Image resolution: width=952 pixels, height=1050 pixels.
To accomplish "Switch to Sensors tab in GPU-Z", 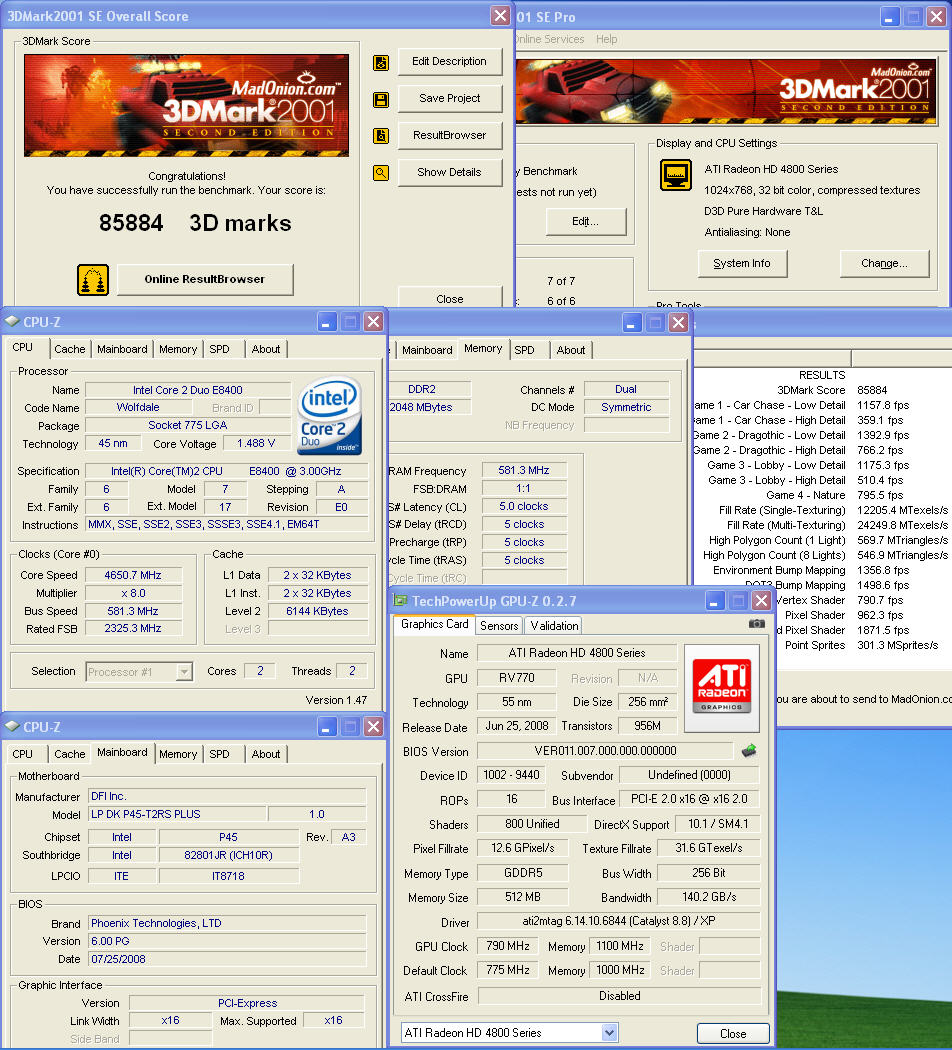I will (499, 625).
